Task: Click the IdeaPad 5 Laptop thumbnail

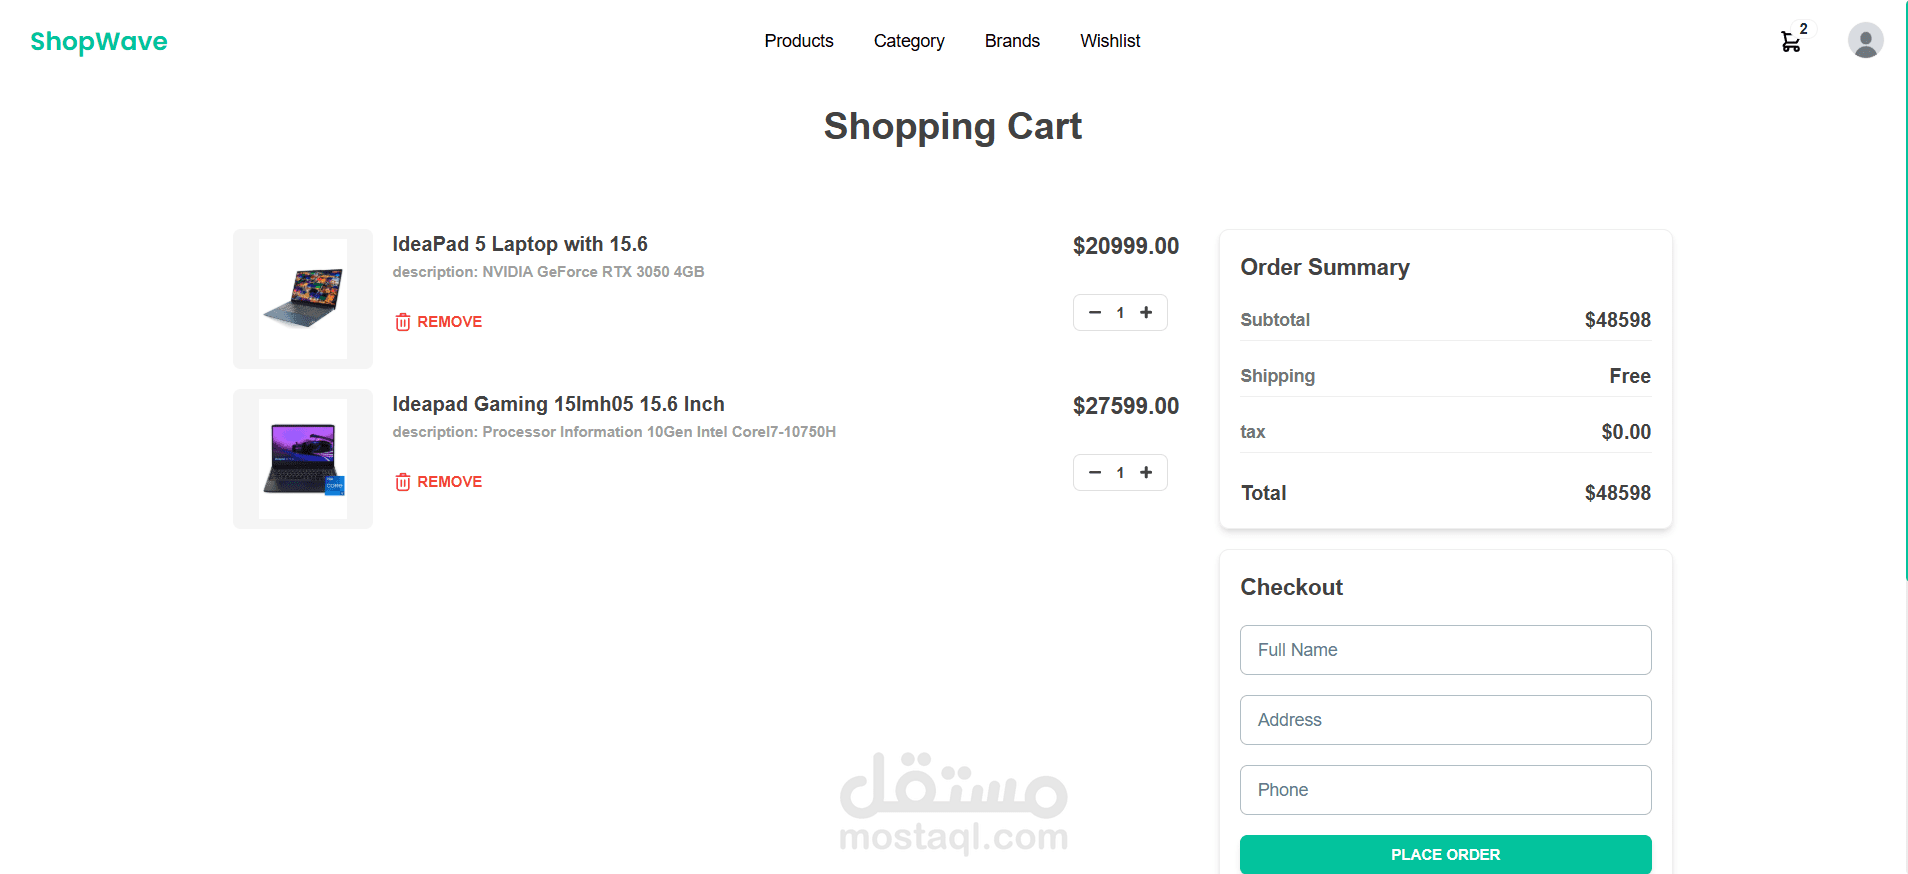Action: (x=303, y=299)
